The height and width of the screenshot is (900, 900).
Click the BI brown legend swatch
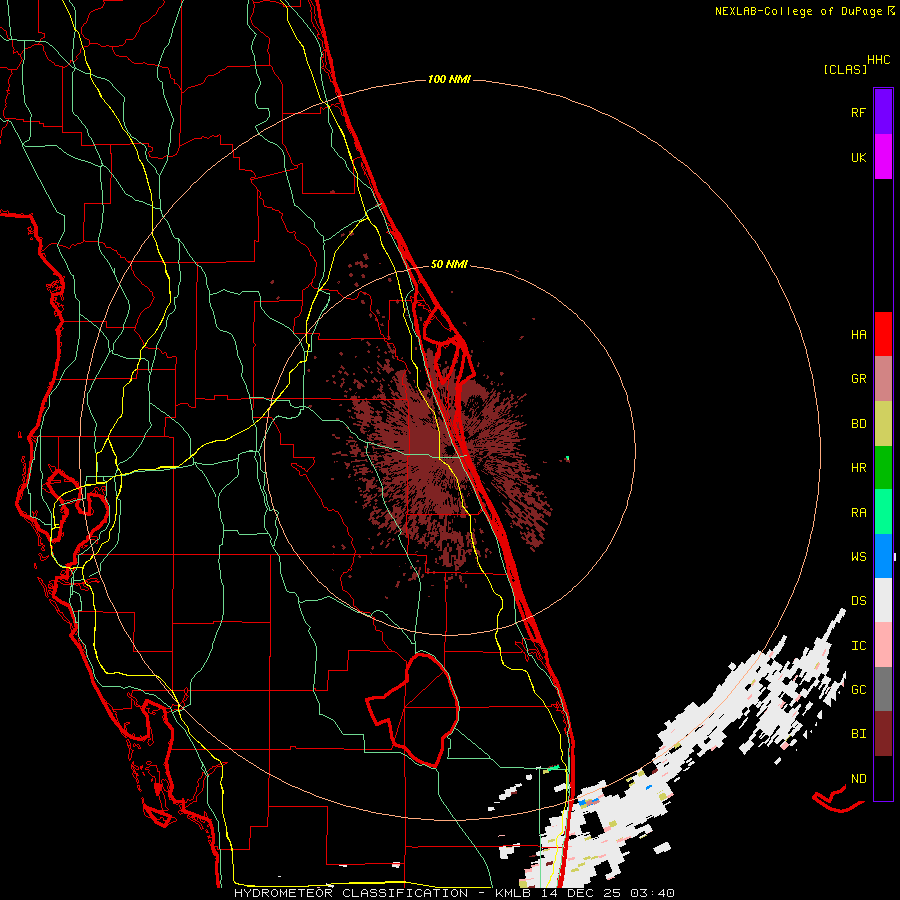pos(883,734)
